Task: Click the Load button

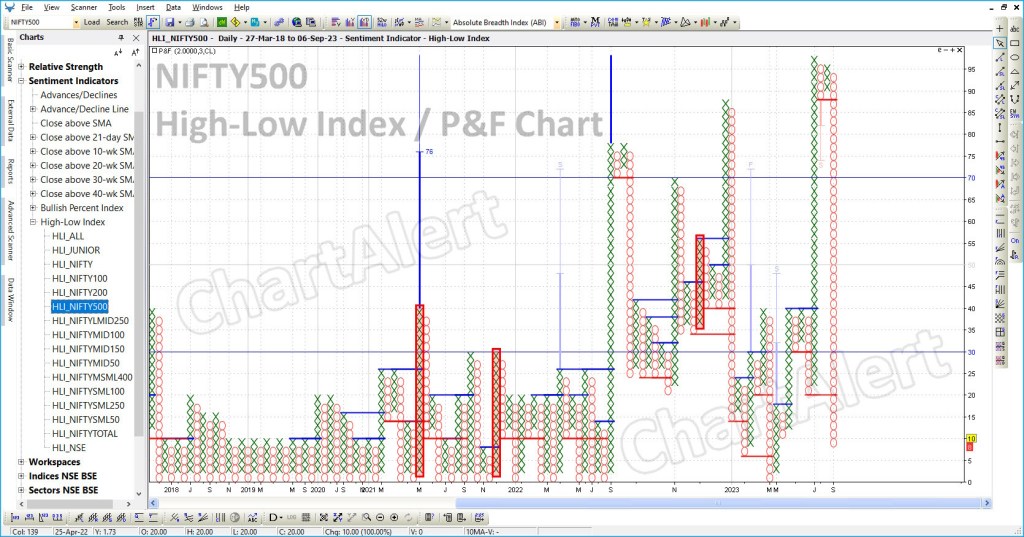Action: coord(91,21)
